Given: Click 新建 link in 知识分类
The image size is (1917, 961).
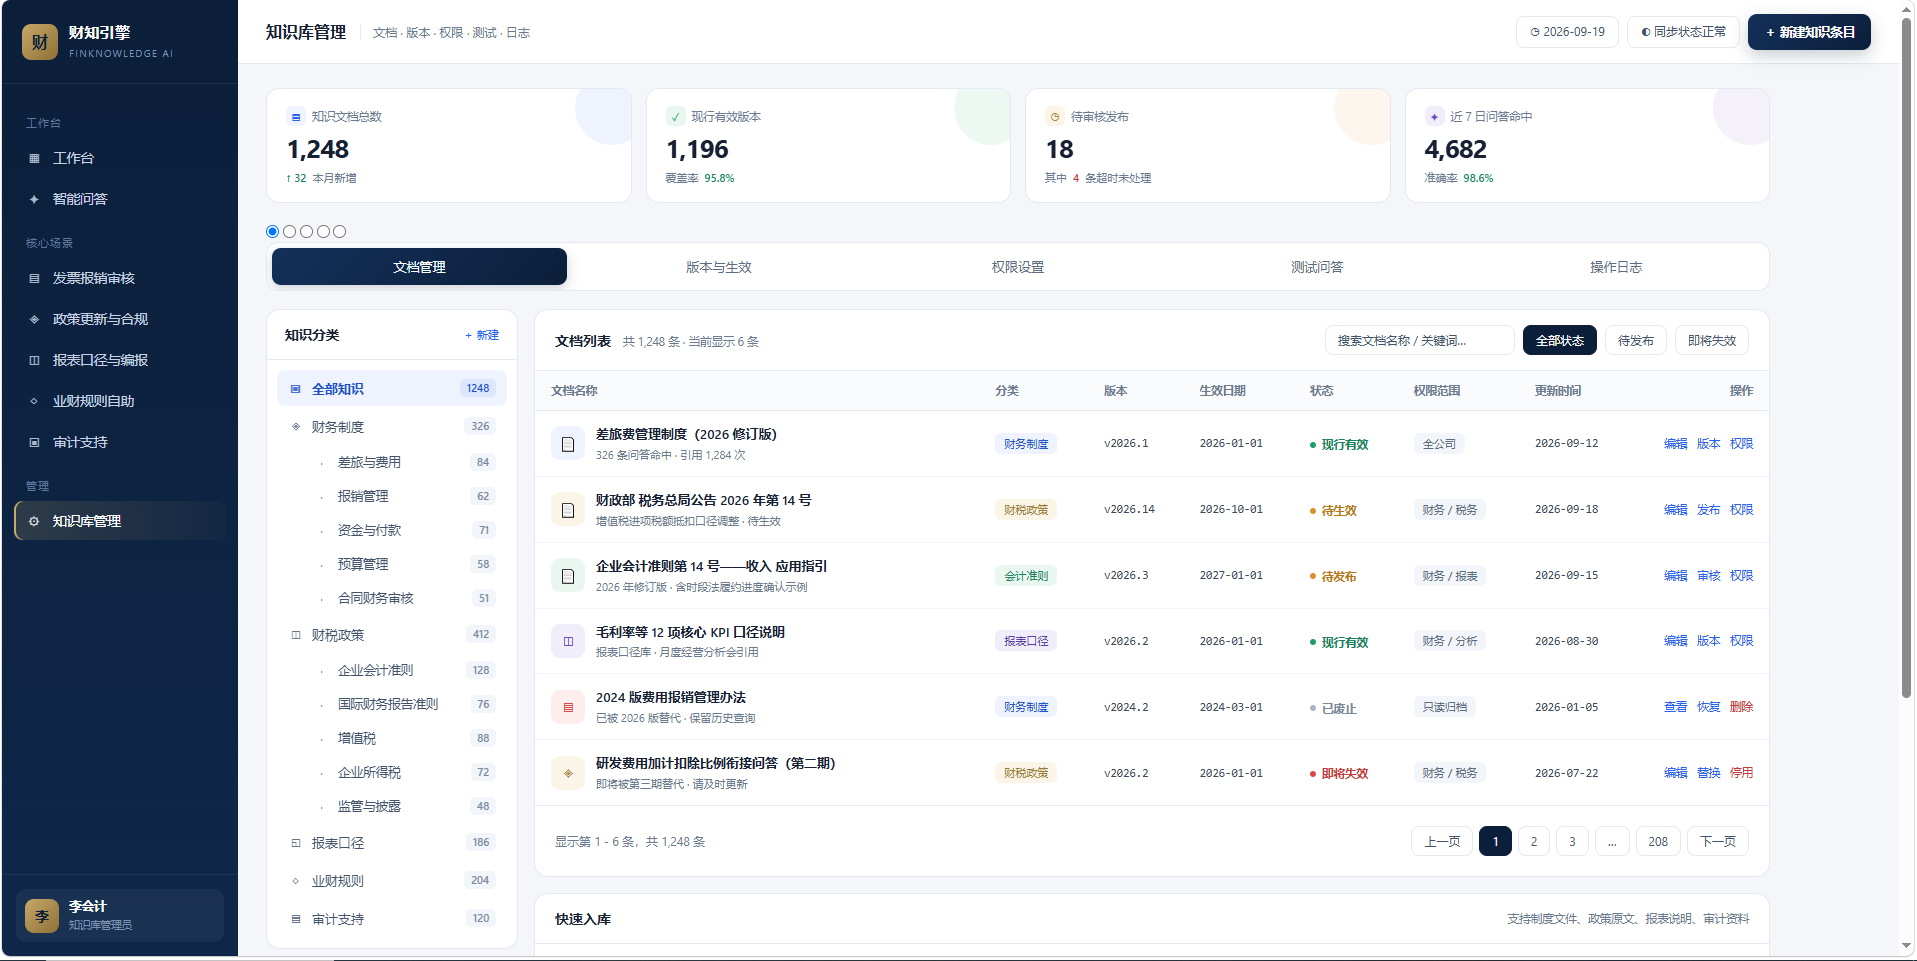Looking at the screenshot, I should click(x=482, y=335).
